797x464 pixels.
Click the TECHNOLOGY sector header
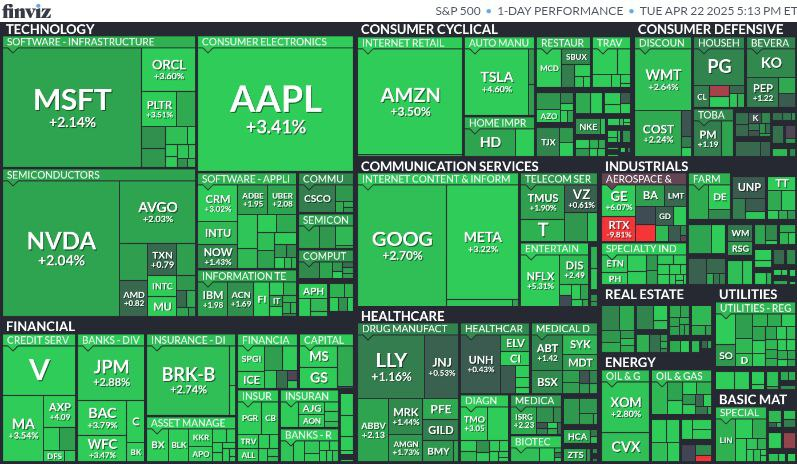(x=50, y=29)
